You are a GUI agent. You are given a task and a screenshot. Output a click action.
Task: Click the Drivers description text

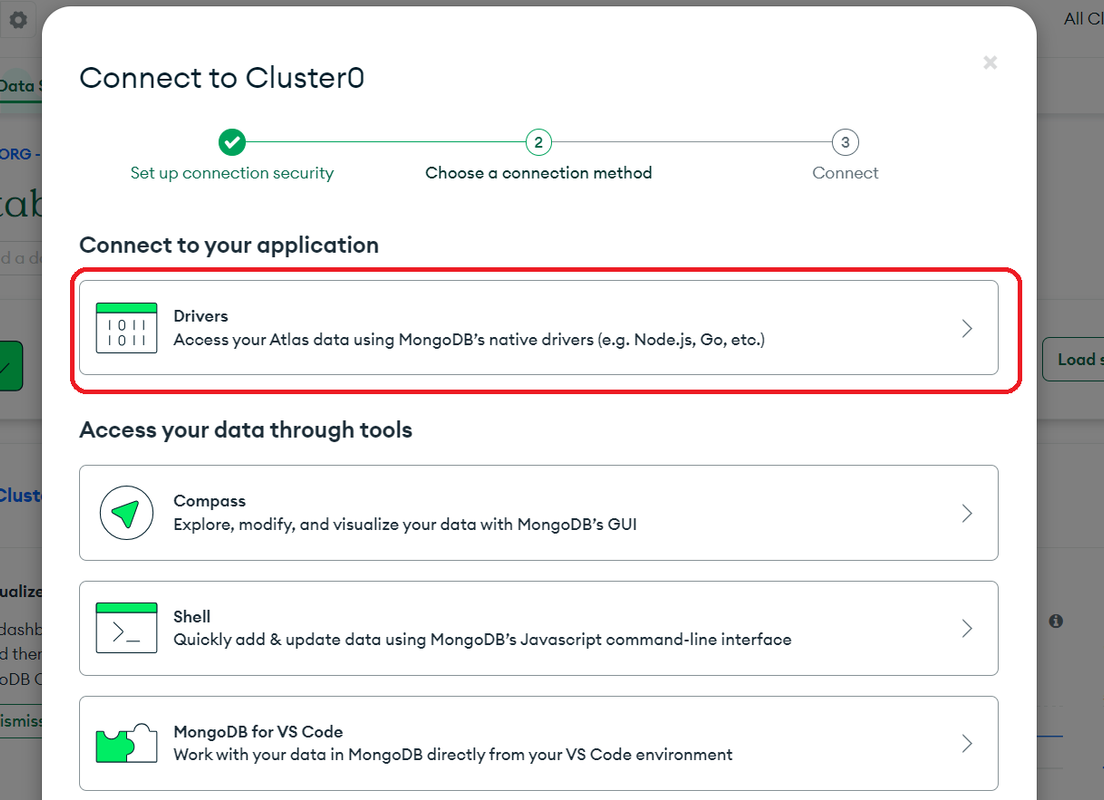pos(469,339)
